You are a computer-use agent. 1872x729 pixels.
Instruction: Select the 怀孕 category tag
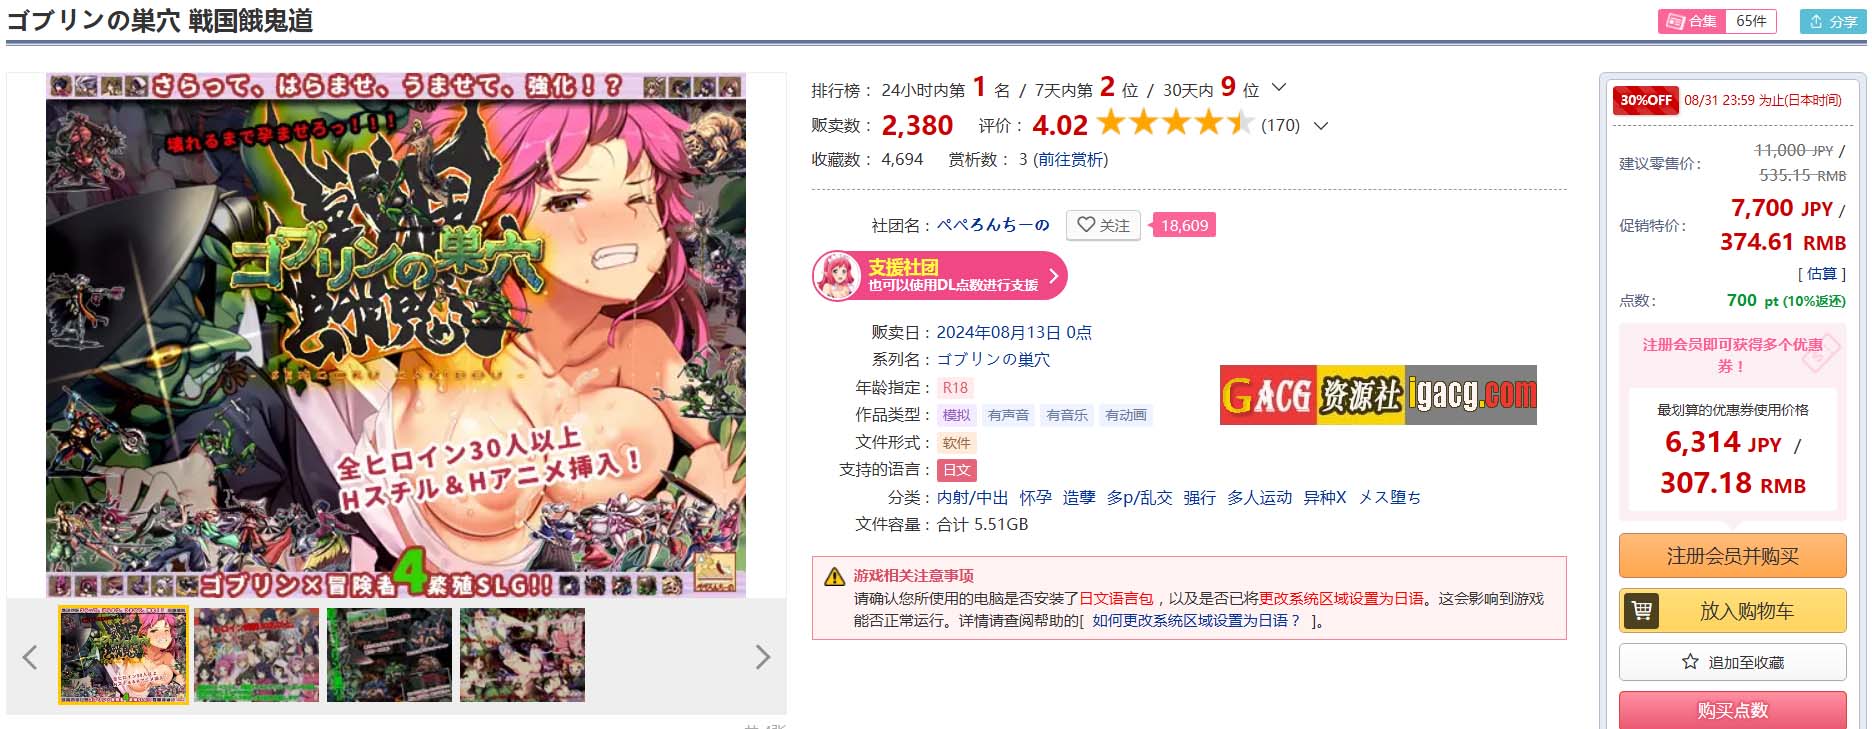[1035, 497]
